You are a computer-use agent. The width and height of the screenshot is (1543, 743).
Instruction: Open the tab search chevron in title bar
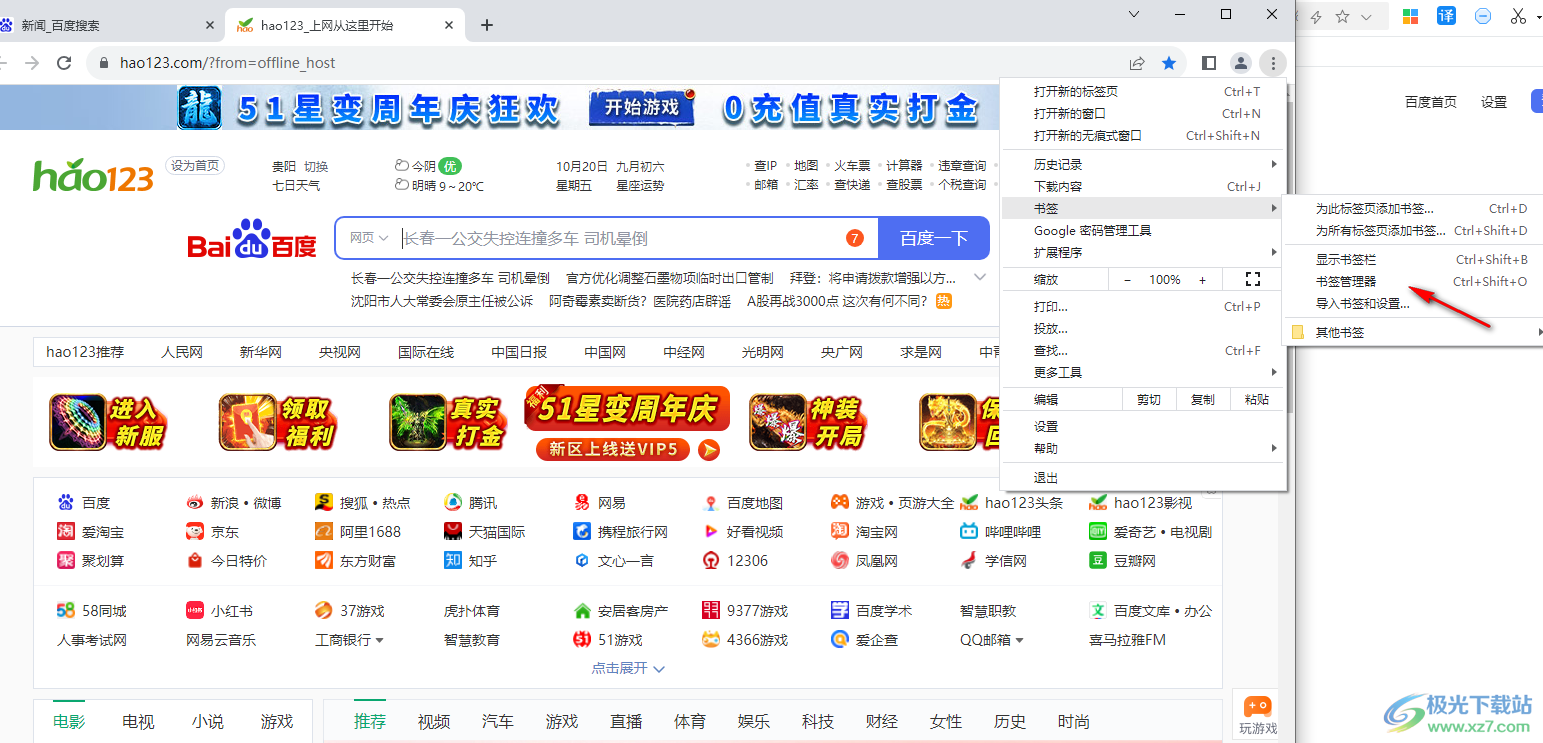tap(1134, 14)
